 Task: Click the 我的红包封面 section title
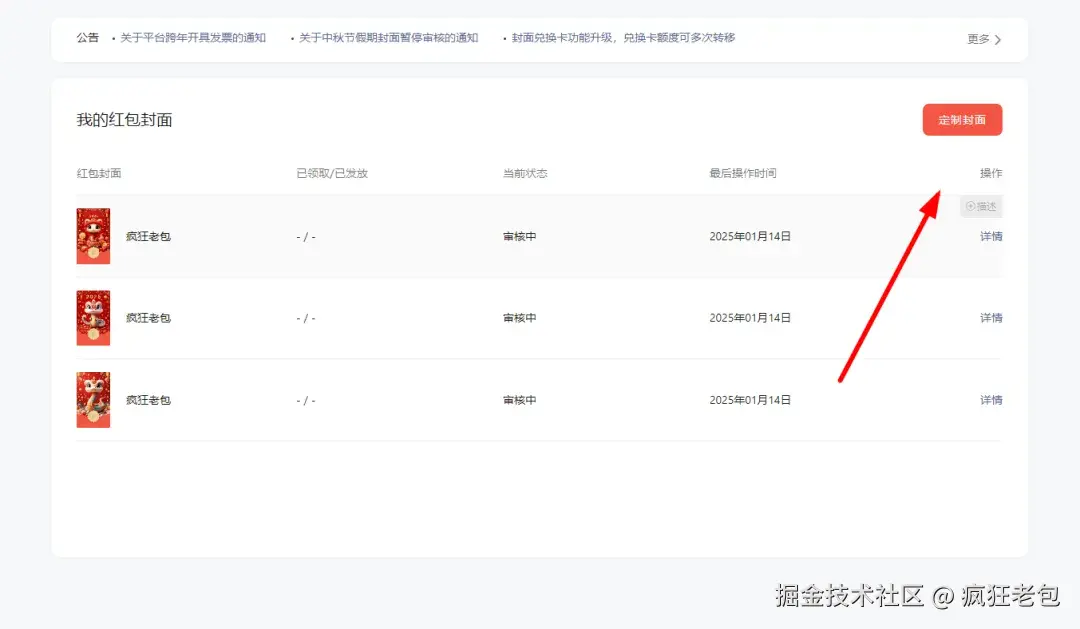tap(124, 119)
